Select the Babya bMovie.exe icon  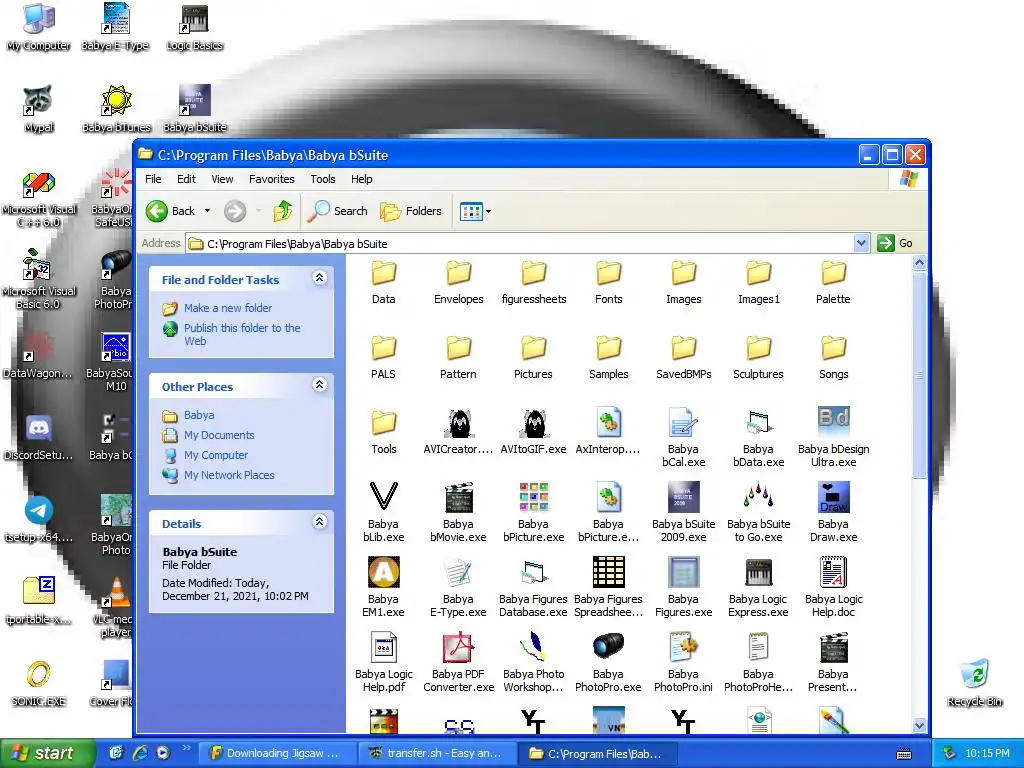point(458,498)
